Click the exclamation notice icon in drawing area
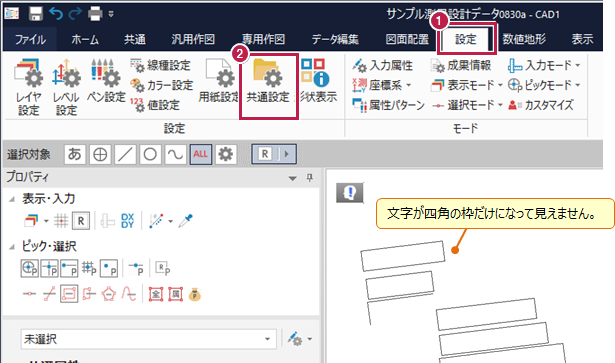 (x=349, y=192)
